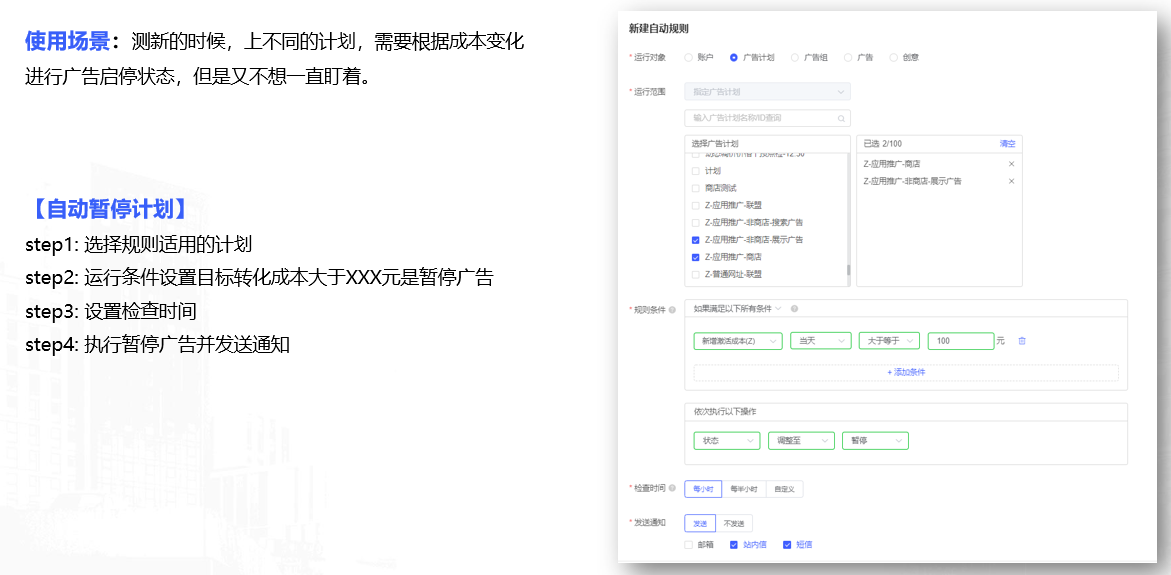Click the cost threshold field showing 100
The width and height of the screenshot is (1171, 575).
pyautogui.click(x=960, y=341)
